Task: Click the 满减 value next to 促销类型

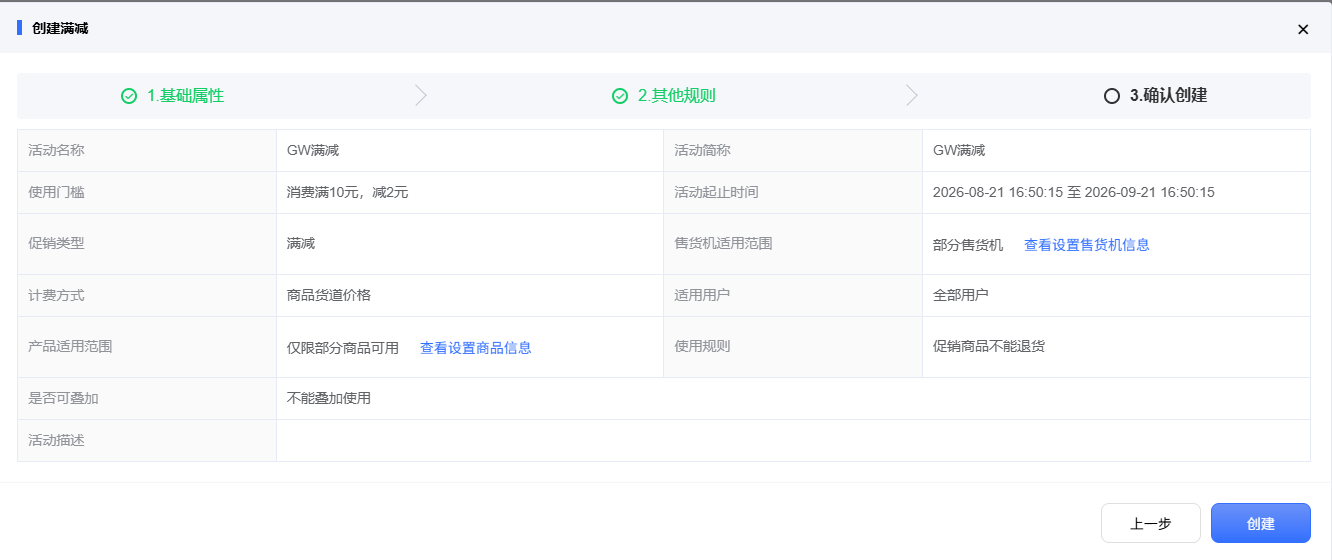Action: 301,243
